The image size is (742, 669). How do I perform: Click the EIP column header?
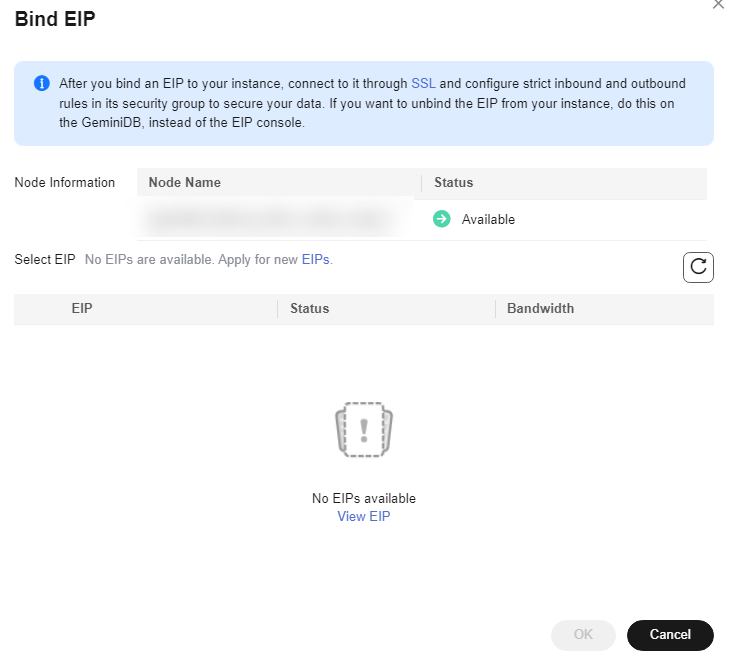pos(82,309)
